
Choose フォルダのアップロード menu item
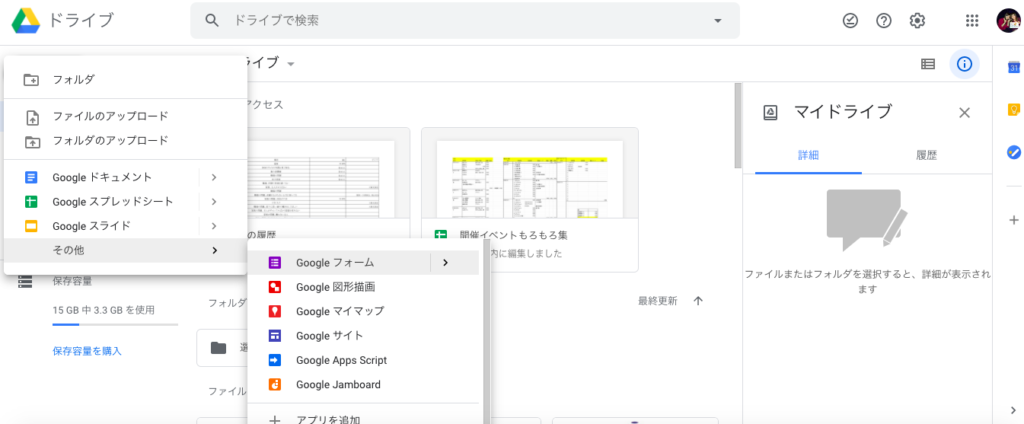[x=125, y=140]
